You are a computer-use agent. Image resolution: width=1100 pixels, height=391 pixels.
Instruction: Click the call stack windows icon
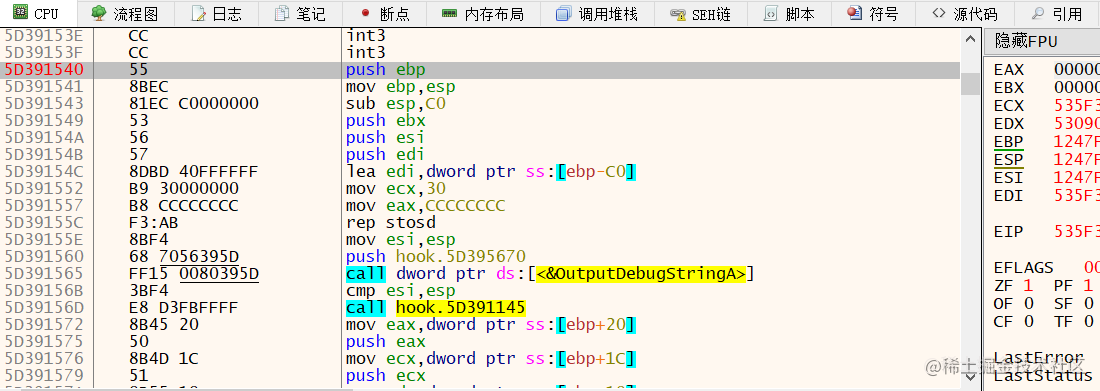point(563,13)
